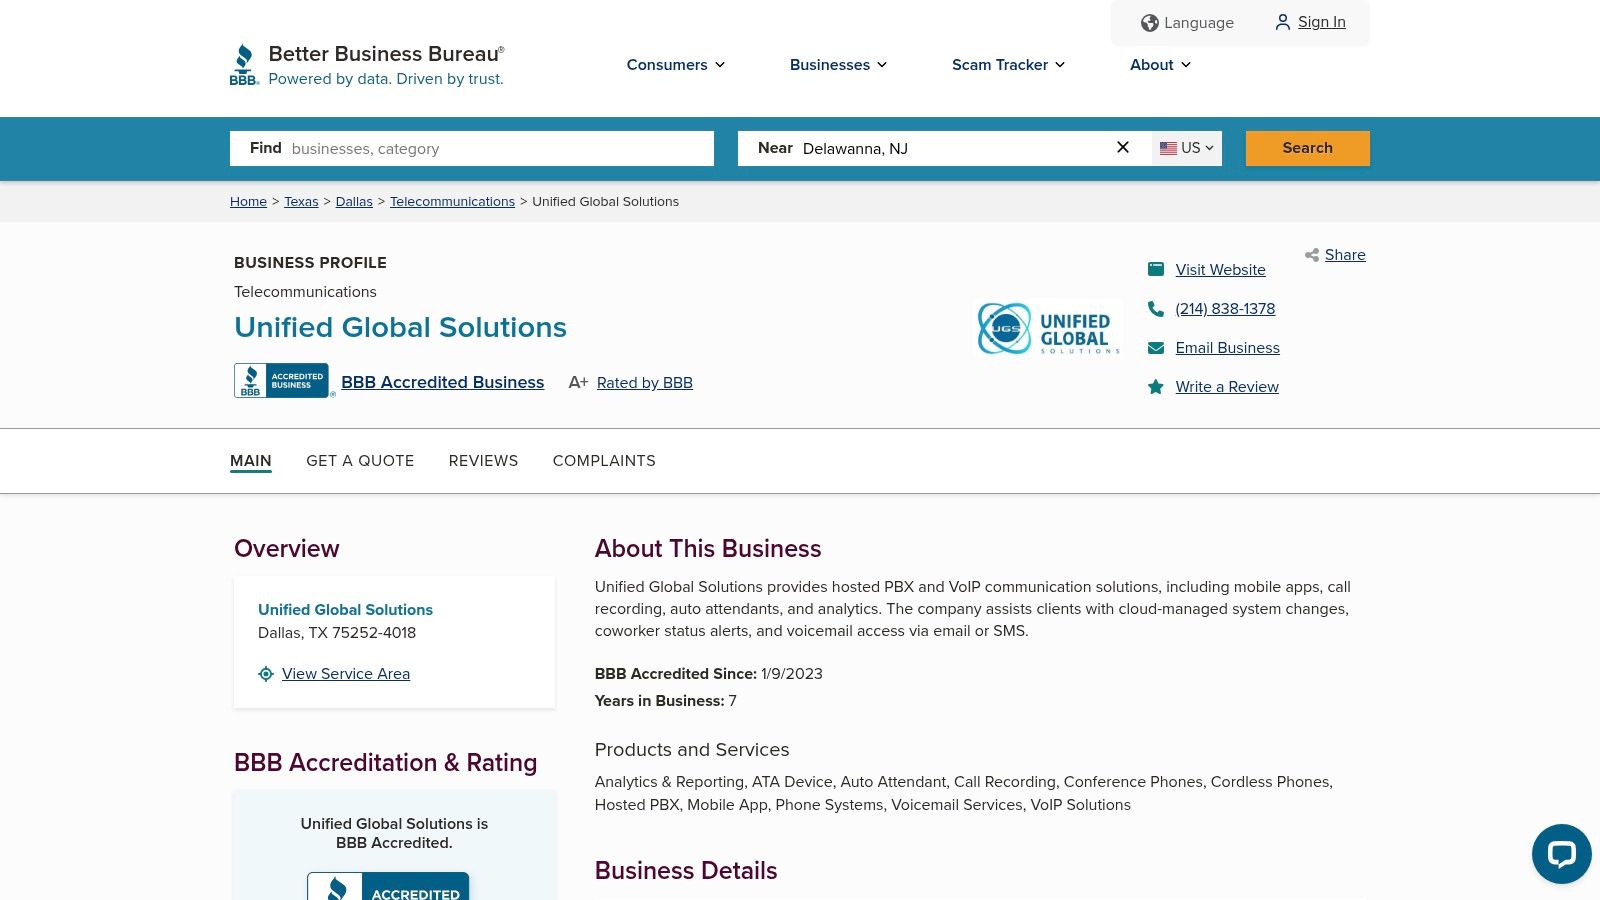Open the COMPLAINTS tab
1600x900 pixels.
(x=604, y=461)
